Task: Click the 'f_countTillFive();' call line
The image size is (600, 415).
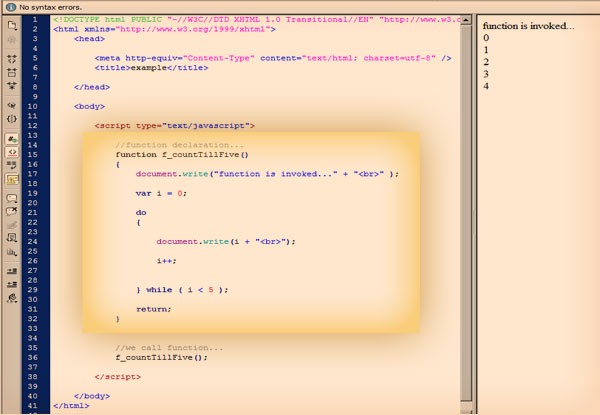Action: coord(161,357)
